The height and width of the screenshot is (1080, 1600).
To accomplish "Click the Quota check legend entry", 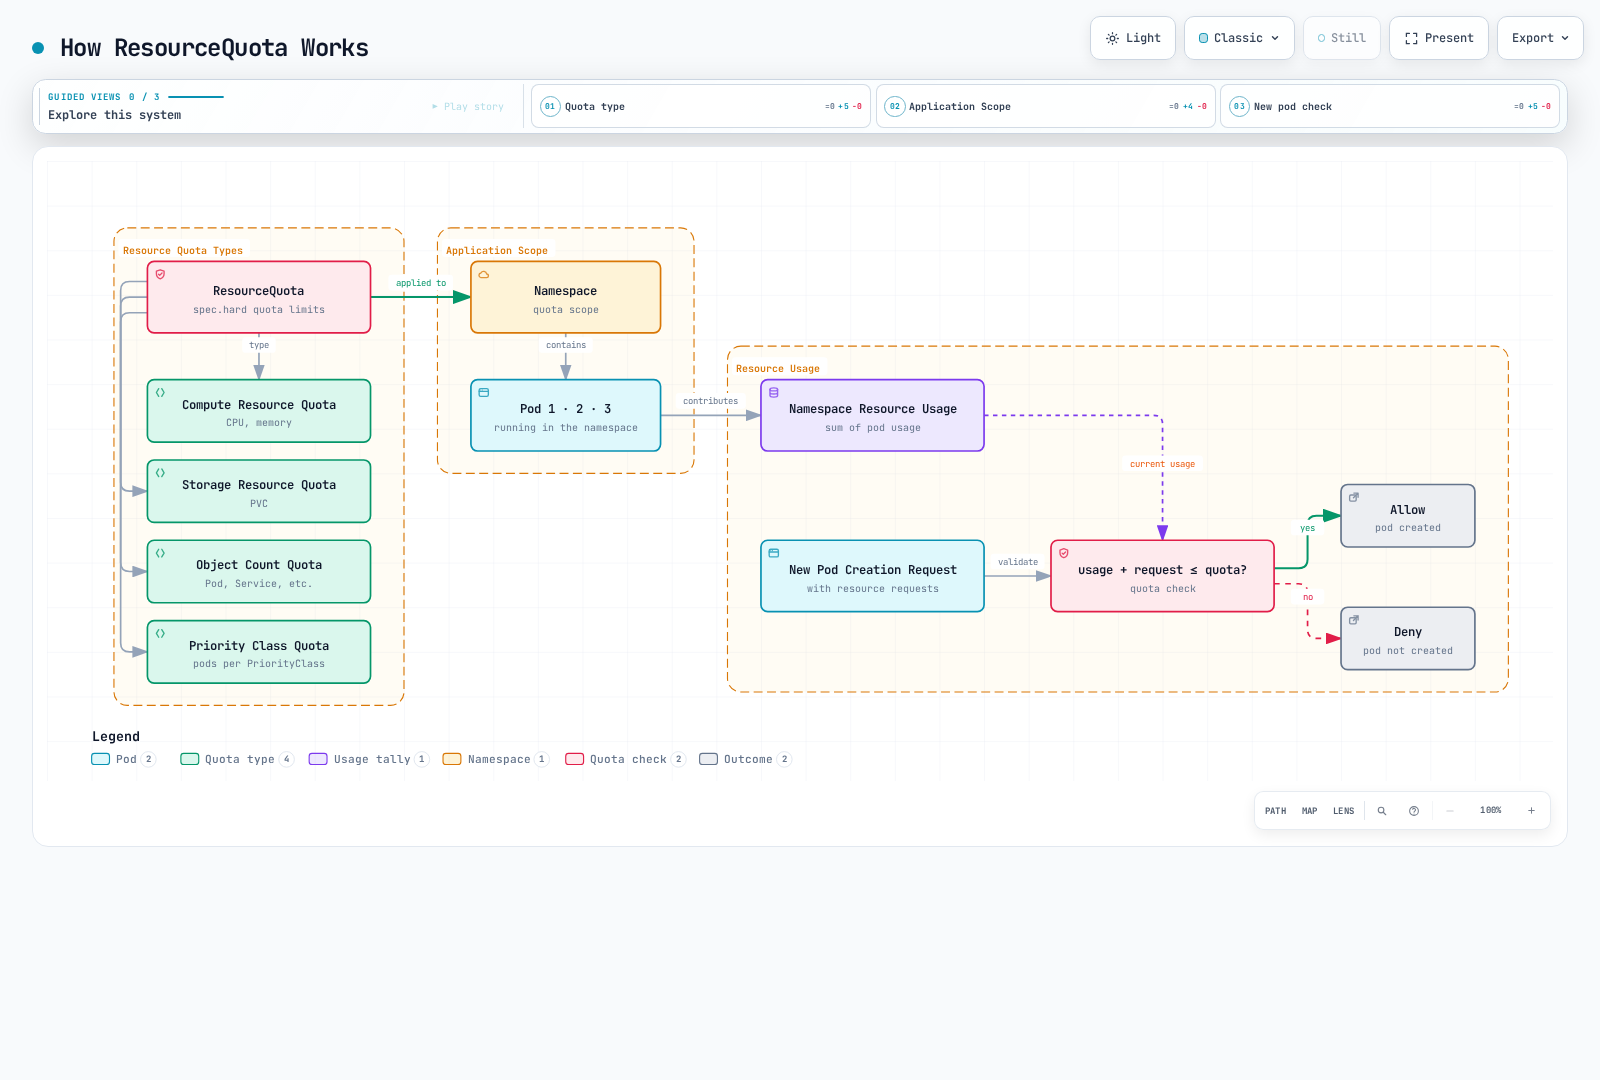I will [x=625, y=759].
